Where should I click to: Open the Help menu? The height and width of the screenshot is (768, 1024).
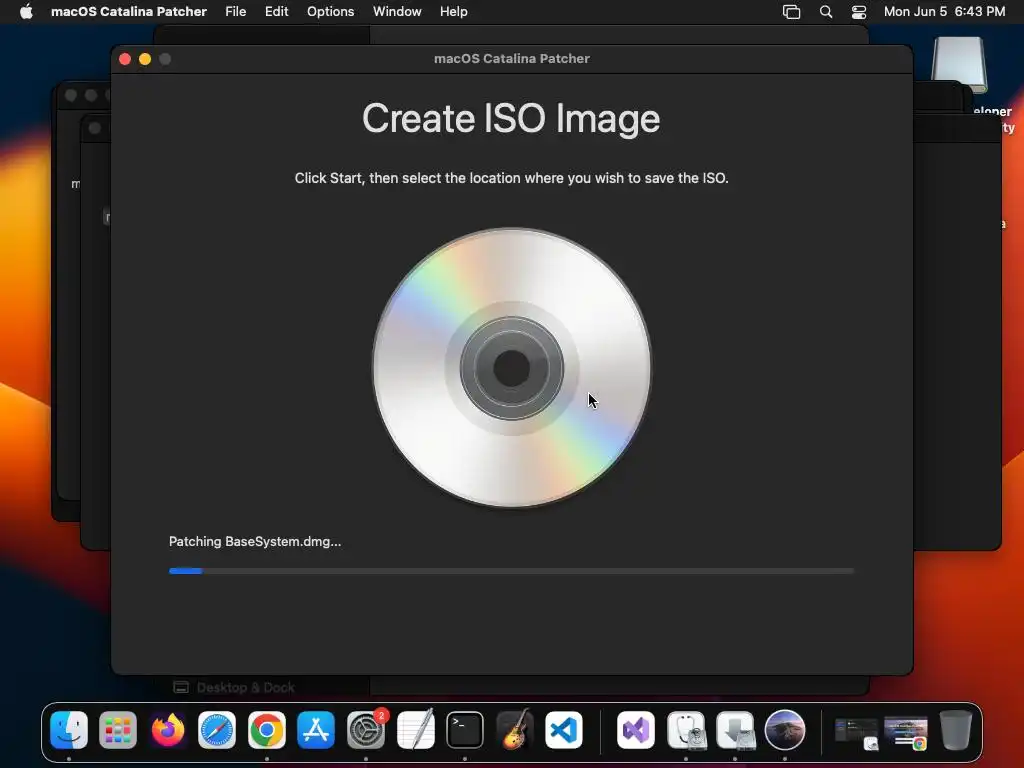[453, 12]
